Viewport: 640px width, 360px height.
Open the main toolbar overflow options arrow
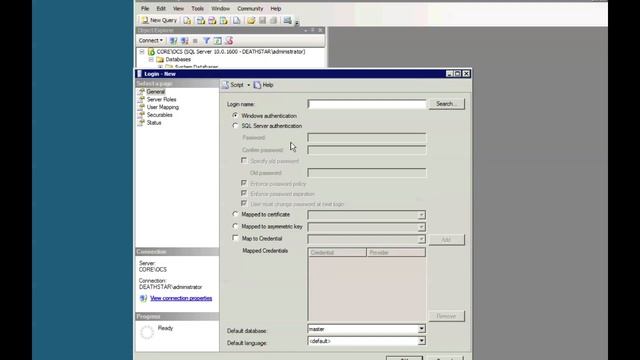point(297,22)
